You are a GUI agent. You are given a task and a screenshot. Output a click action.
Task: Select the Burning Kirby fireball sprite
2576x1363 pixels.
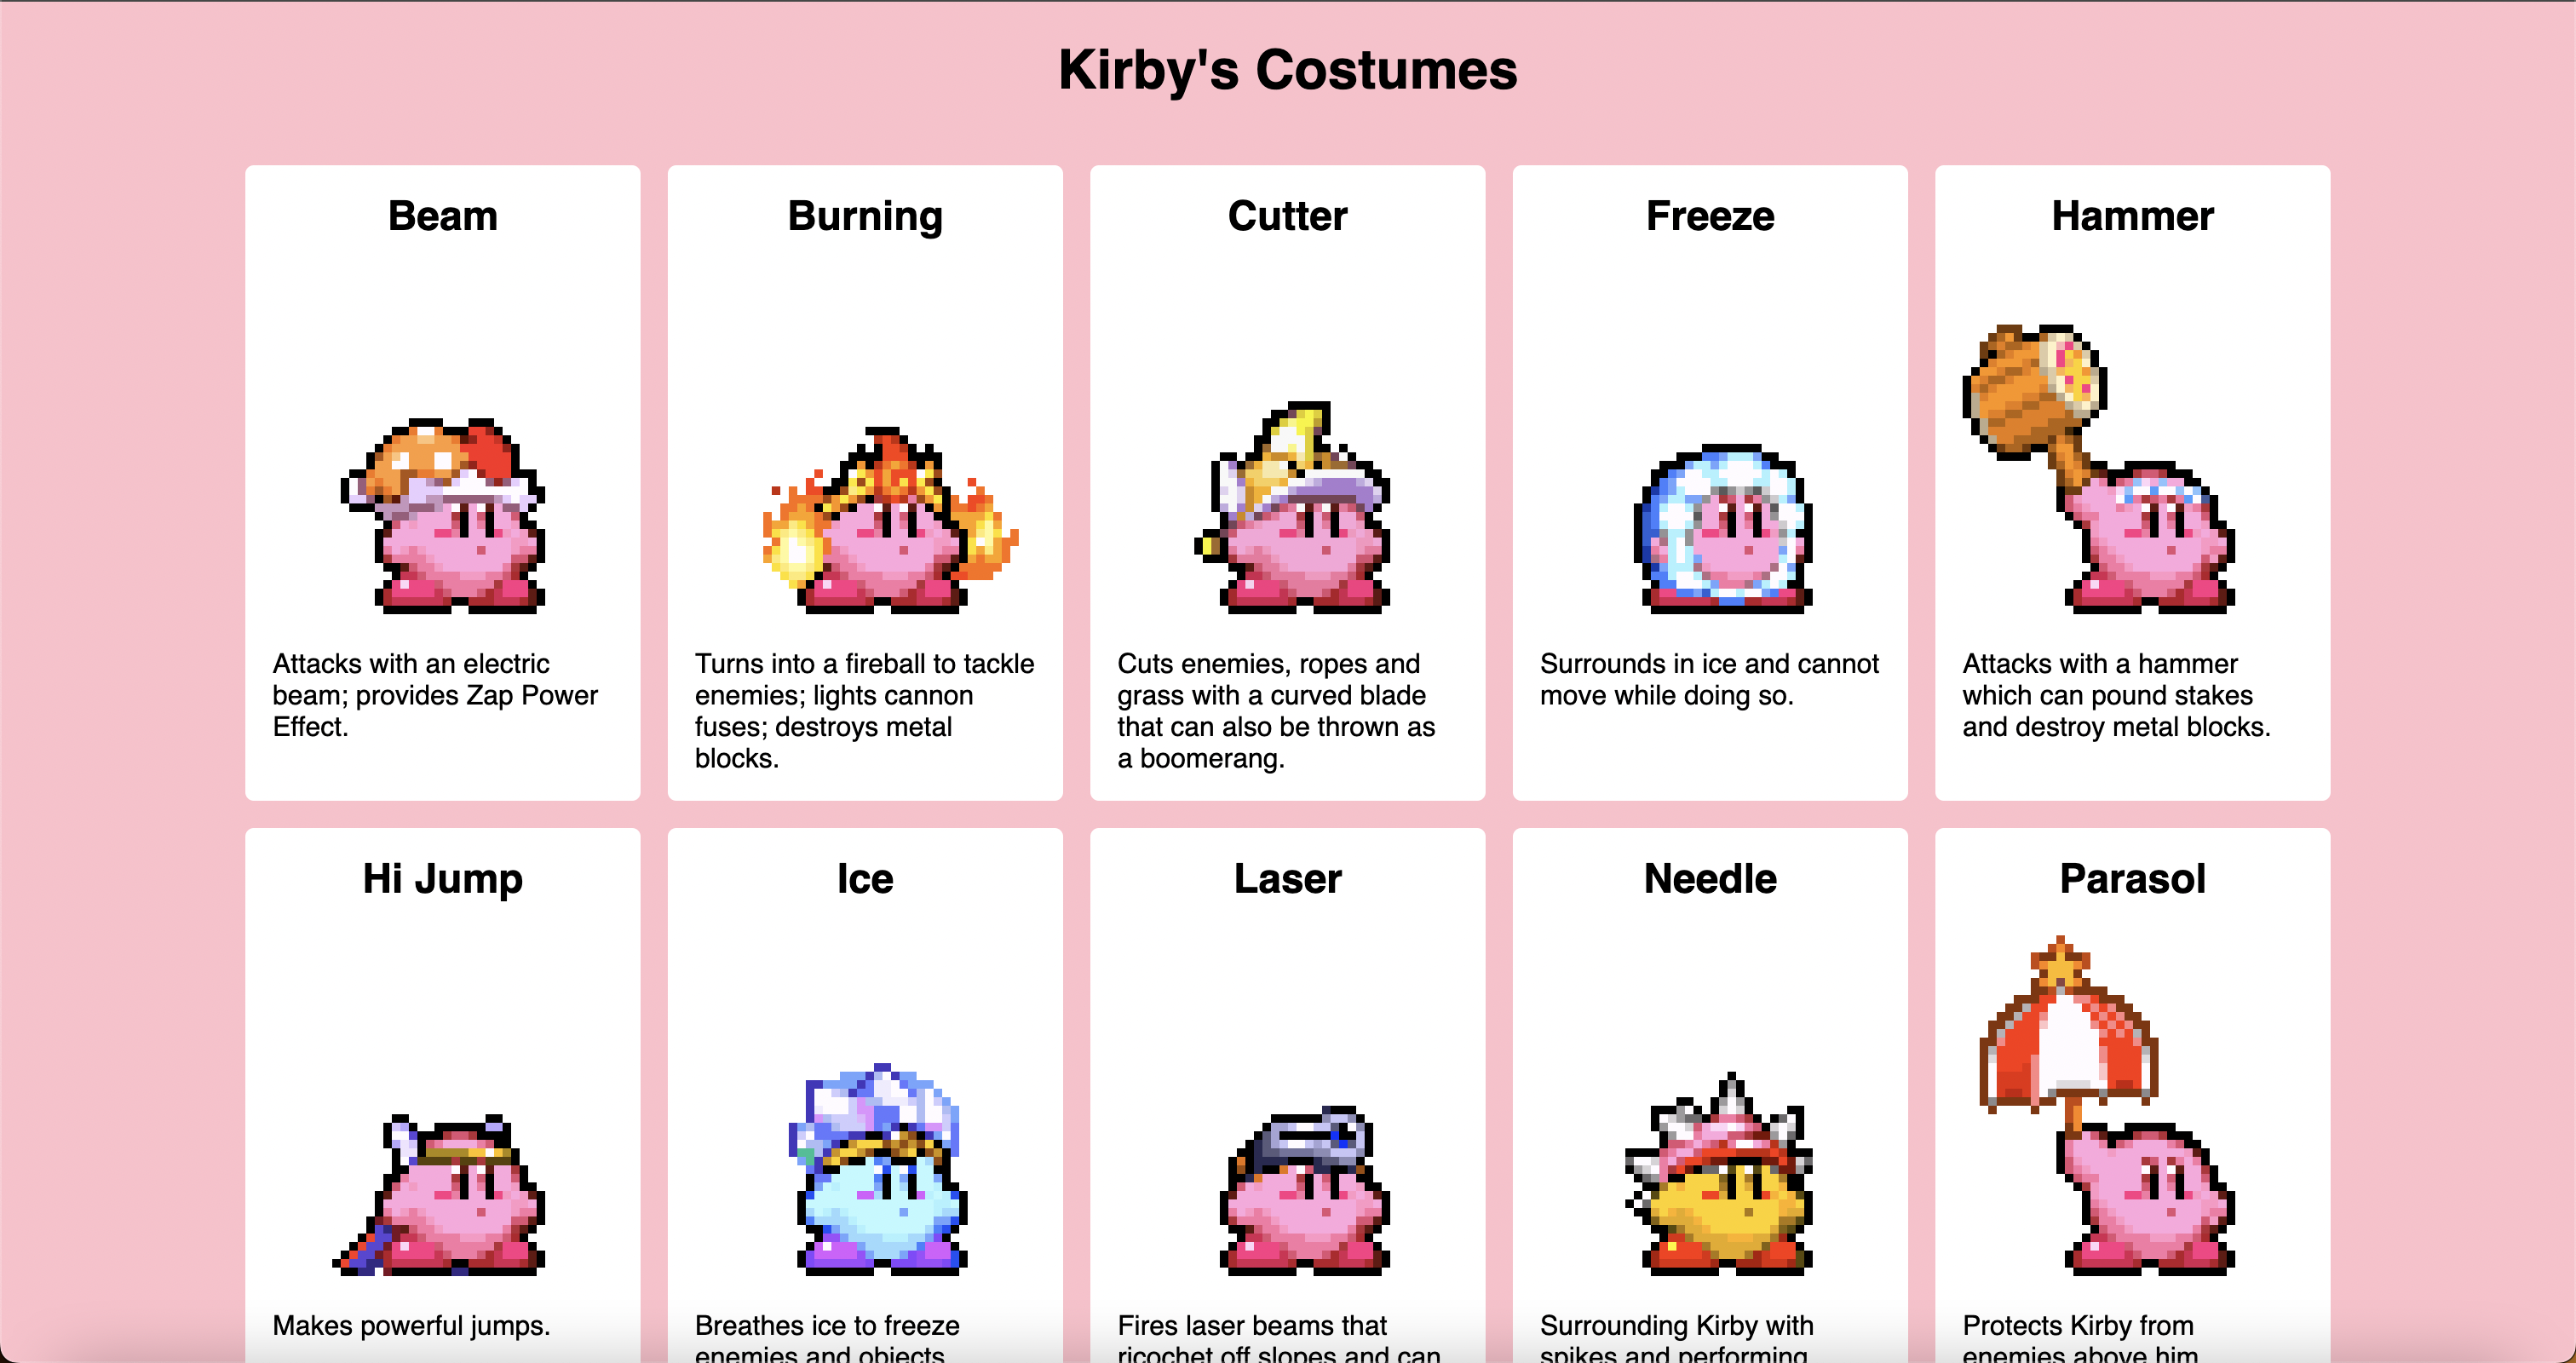pos(889,520)
